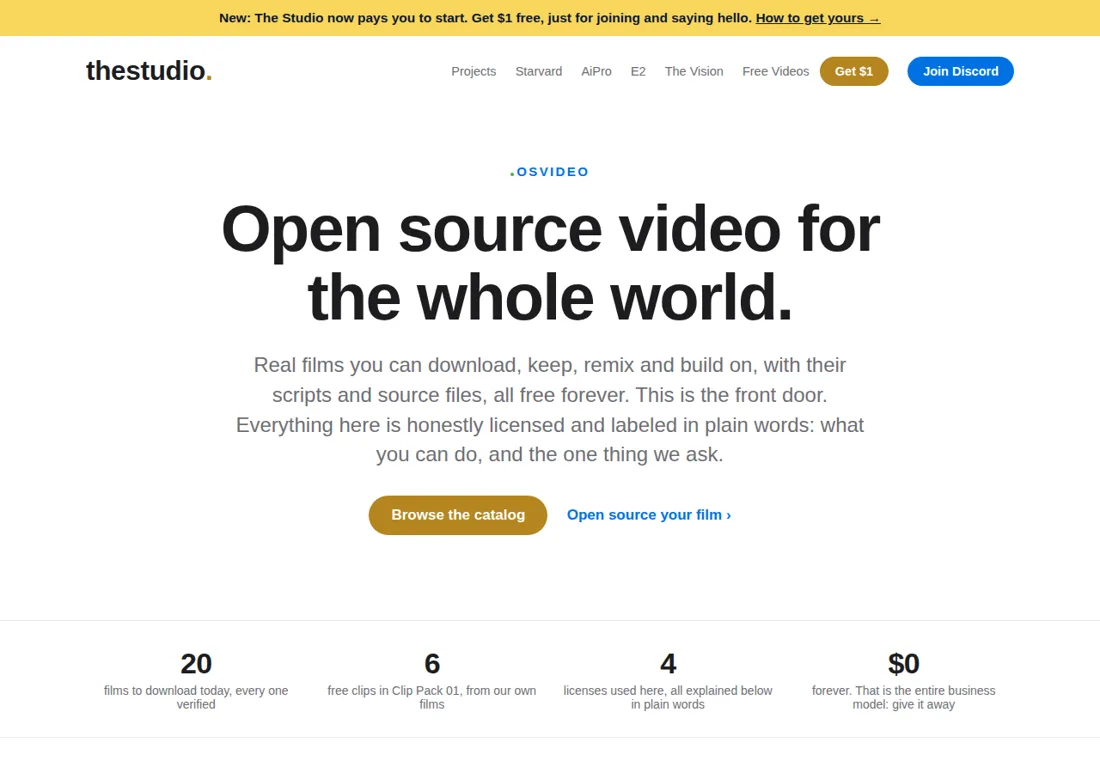The width and height of the screenshot is (1100, 773).
Task: Click the Get $1 button
Action: [854, 72]
